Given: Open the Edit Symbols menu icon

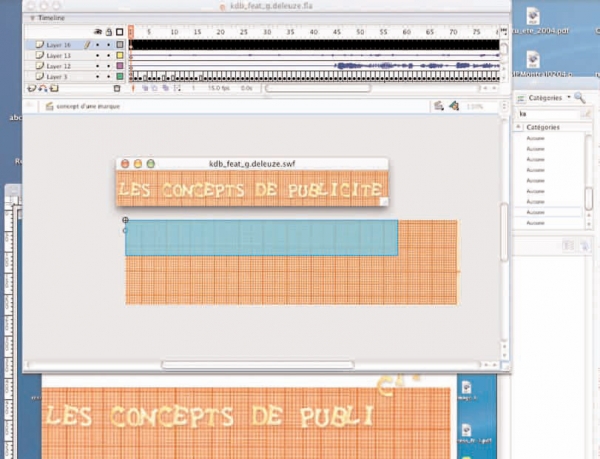Looking at the screenshot, I should click(x=454, y=106).
